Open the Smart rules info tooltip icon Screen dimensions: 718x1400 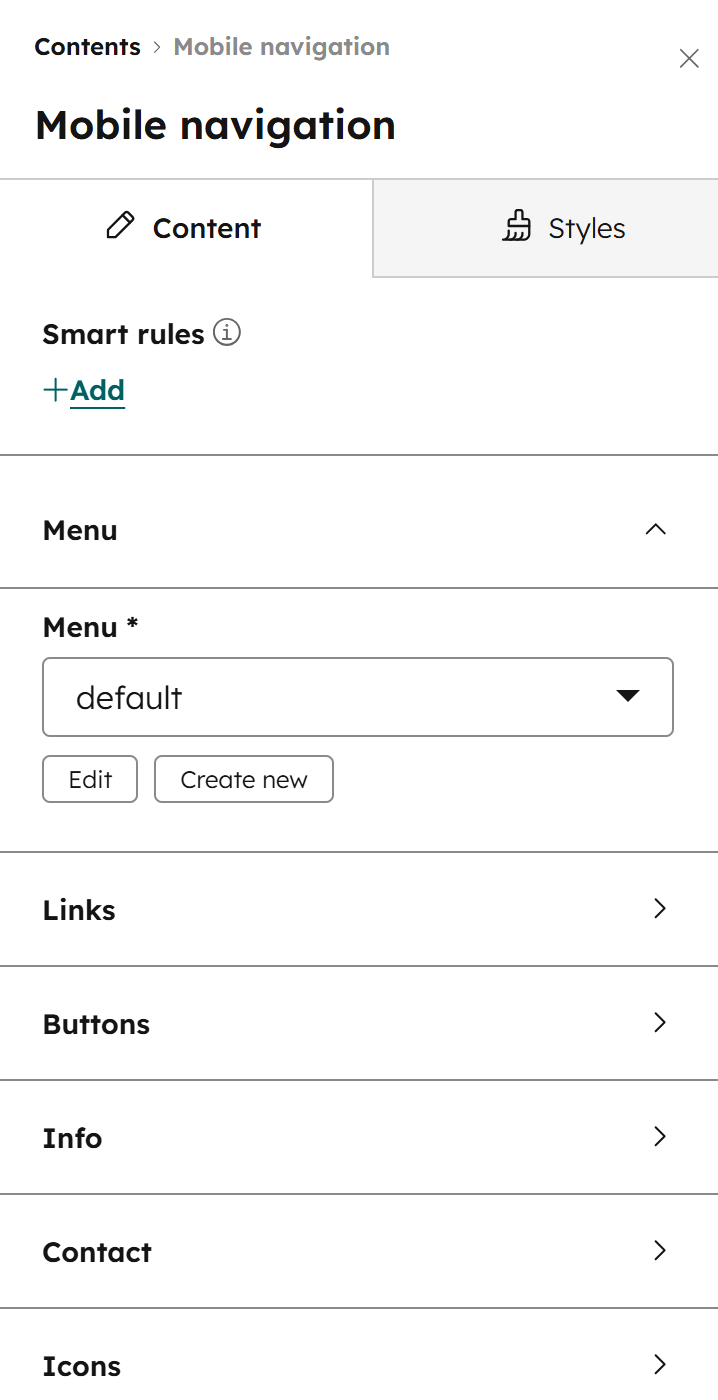click(227, 333)
